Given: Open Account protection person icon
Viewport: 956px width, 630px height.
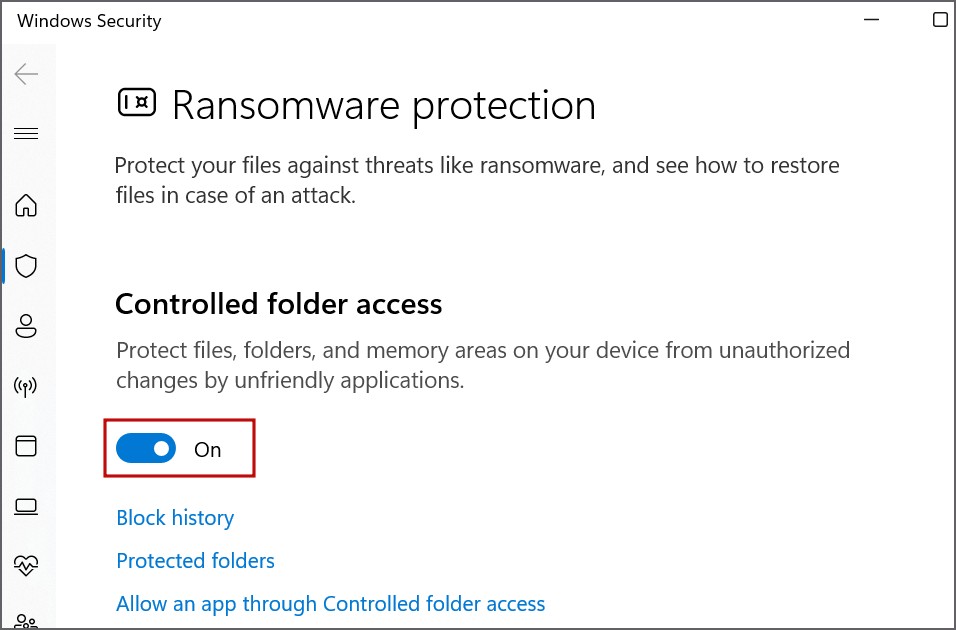Looking at the screenshot, I should point(26,326).
